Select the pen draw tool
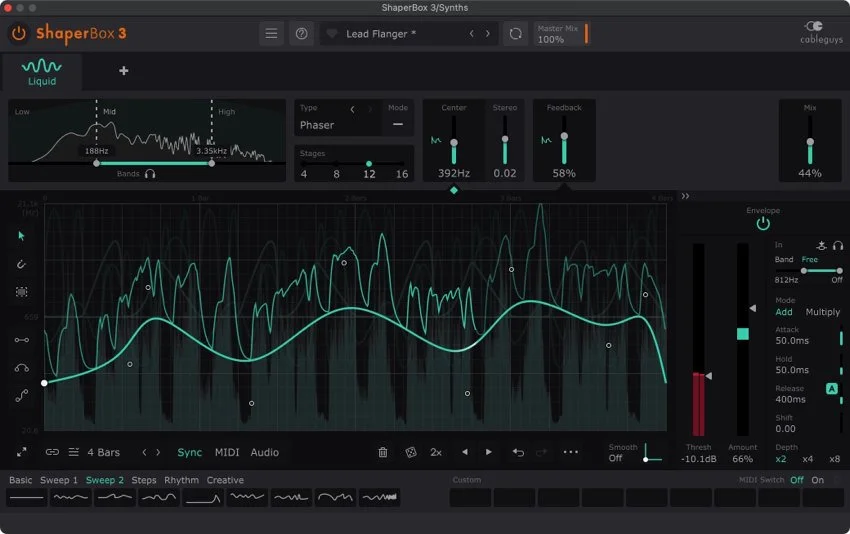Viewport: 850px width, 534px height. pyautogui.click(x=21, y=264)
